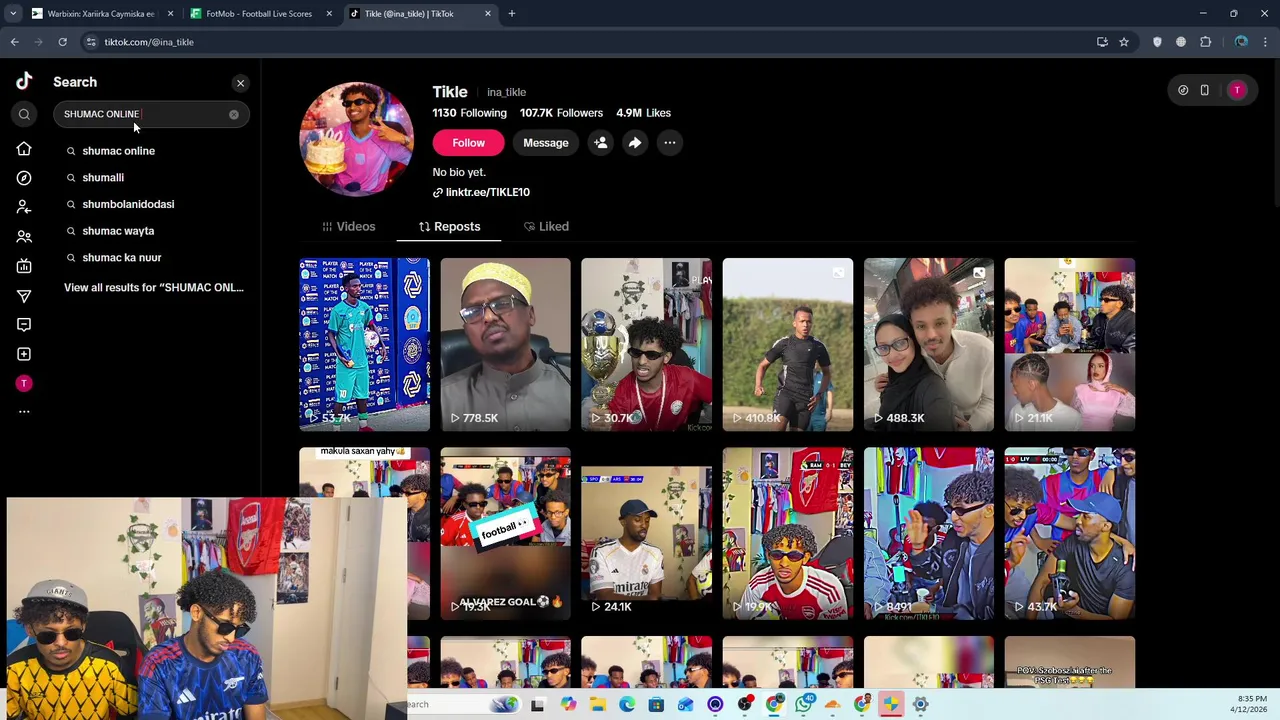Open the 488.3K views video thumbnail

point(929,345)
